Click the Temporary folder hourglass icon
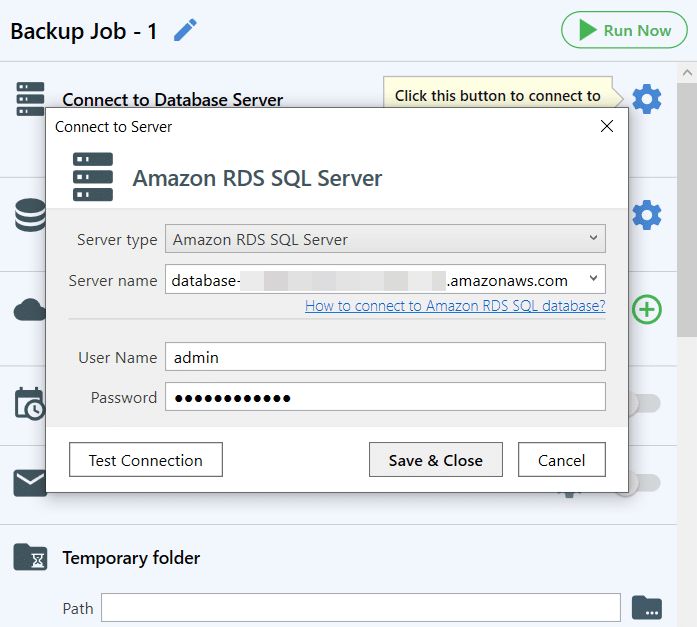Viewport: 697px width, 627px height. 30,557
